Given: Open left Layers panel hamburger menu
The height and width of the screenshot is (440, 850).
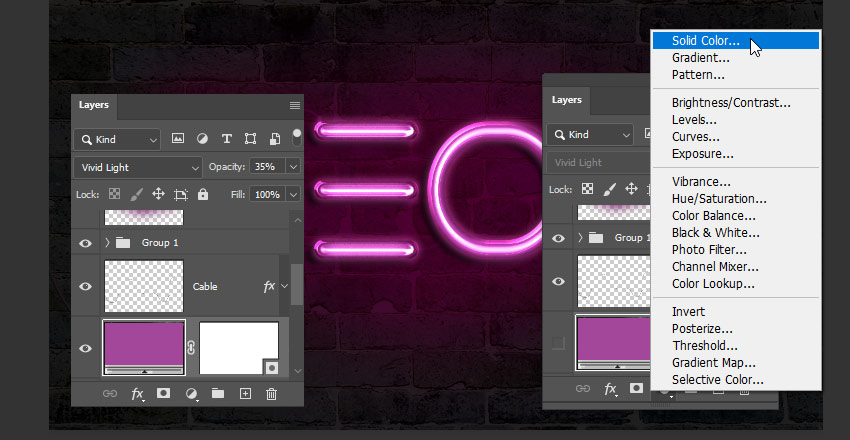Looking at the screenshot, I should [x=295, y=106].
